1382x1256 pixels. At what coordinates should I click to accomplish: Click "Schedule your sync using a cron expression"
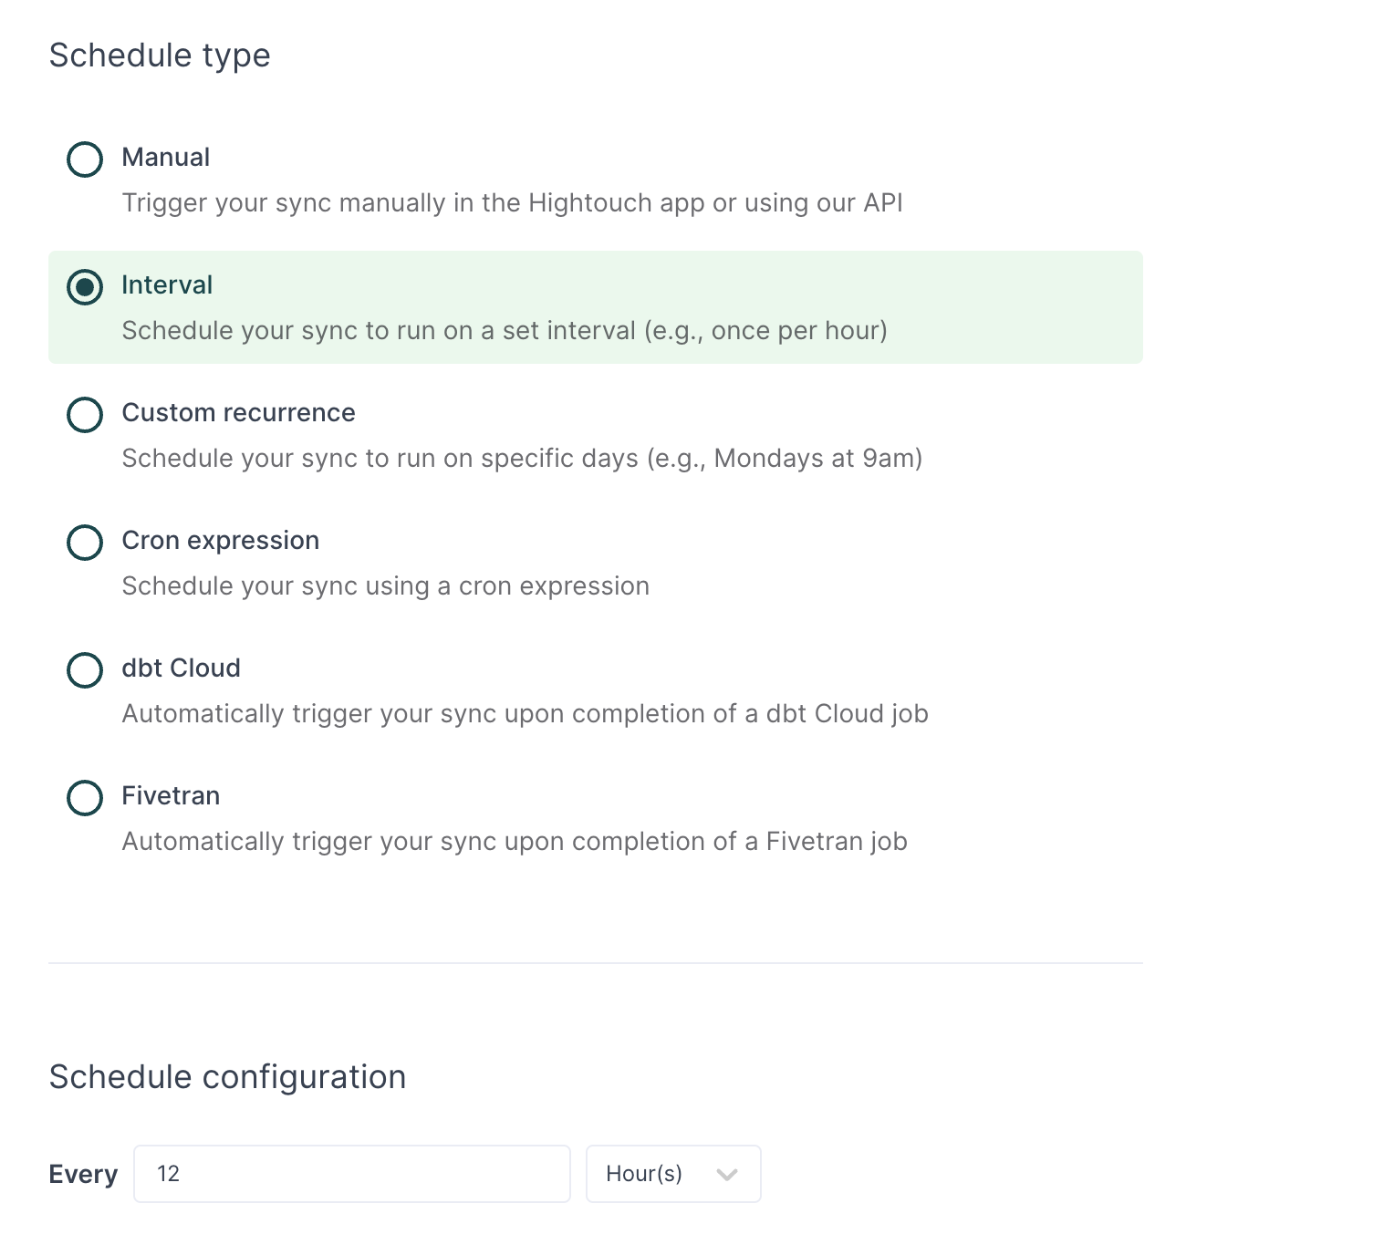point(385,587)
